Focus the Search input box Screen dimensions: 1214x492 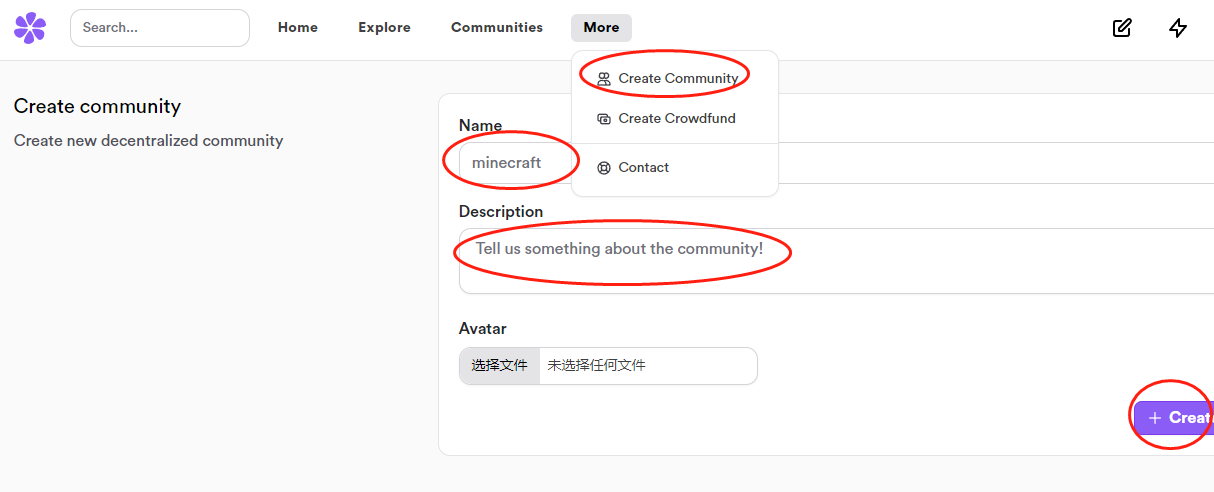[x=160, y=28]
